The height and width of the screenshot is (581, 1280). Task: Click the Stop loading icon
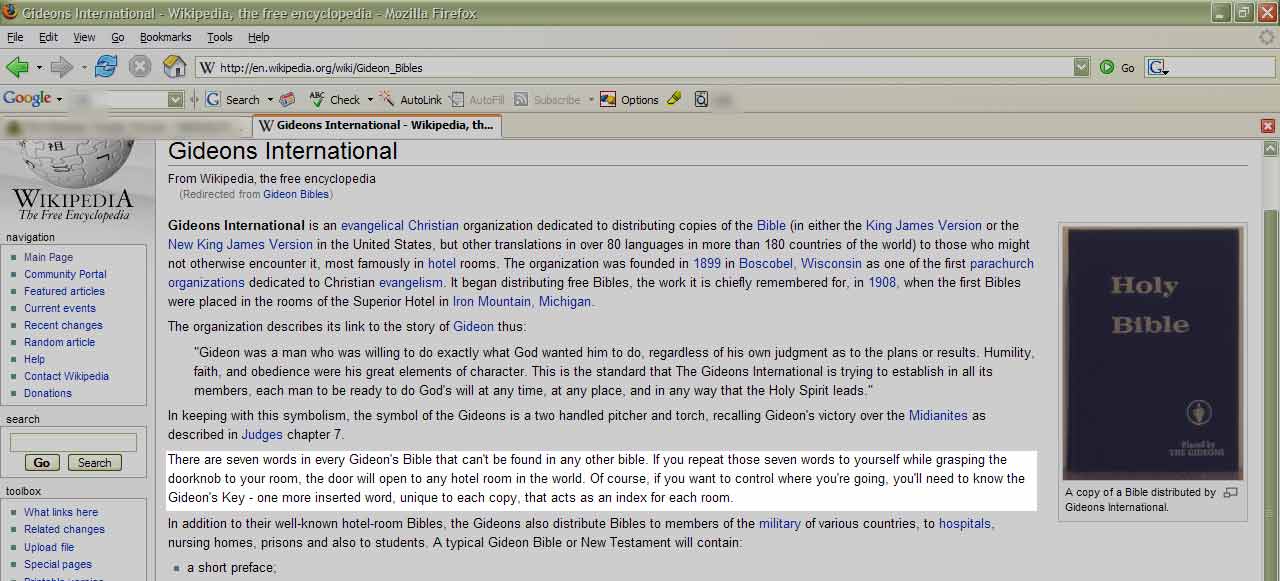click(140, 67)
